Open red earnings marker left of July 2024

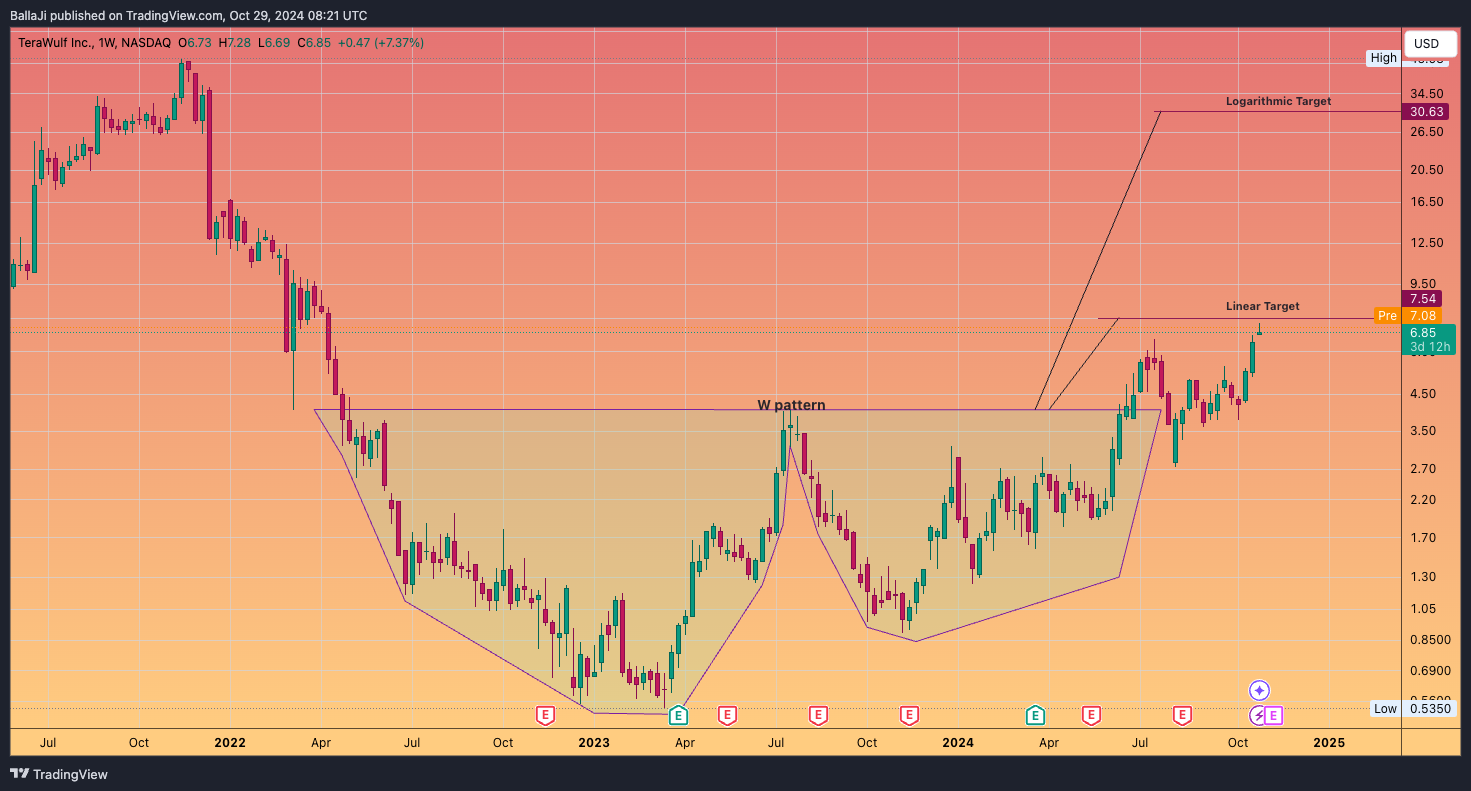(1091, 715)
